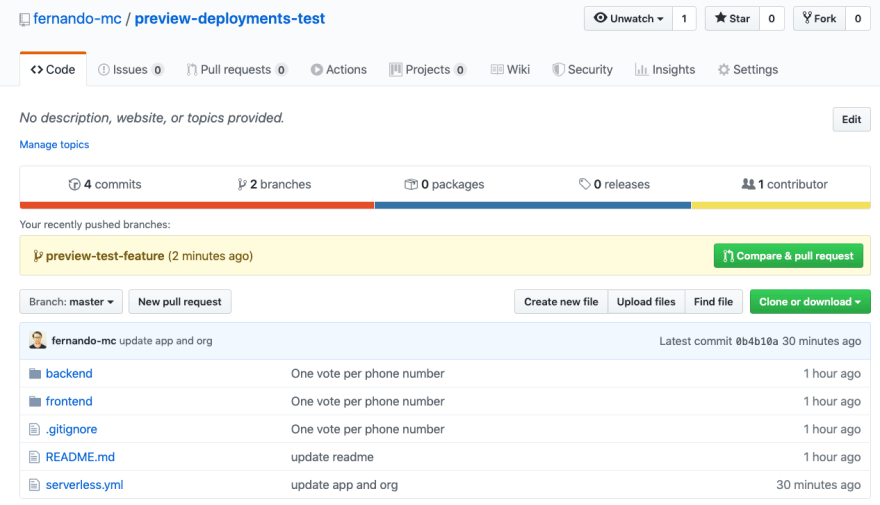Open the backend folder
Screen dimensions: 880x505
point(69,374)
